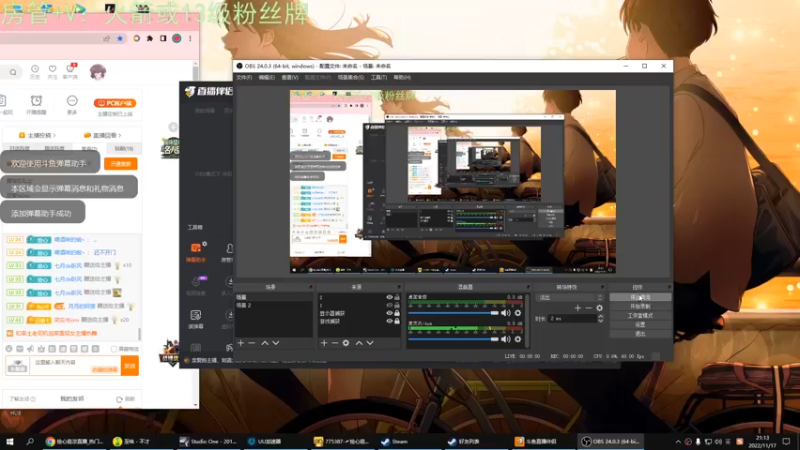Show hidden system tray icons chevron
This screenshot has height=450, width=800.
pyautogui.click(x=678, y=442)
